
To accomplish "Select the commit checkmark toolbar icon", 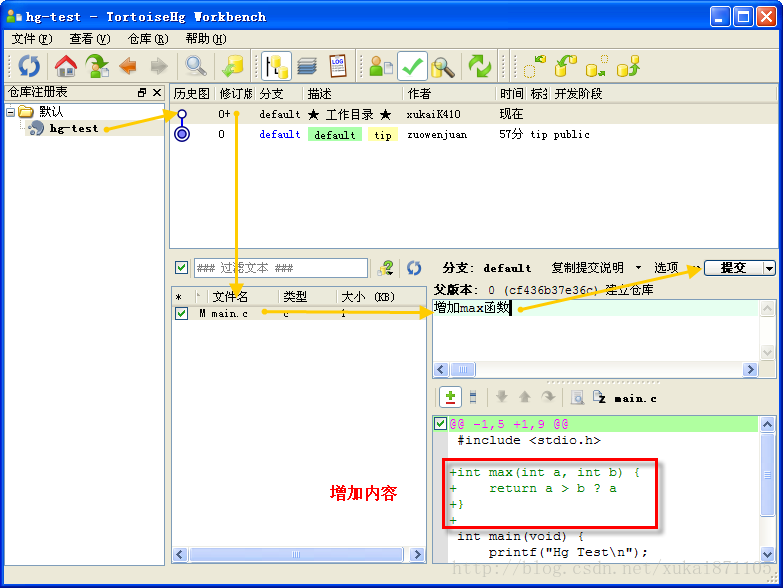I will click(x=412, y=65).
